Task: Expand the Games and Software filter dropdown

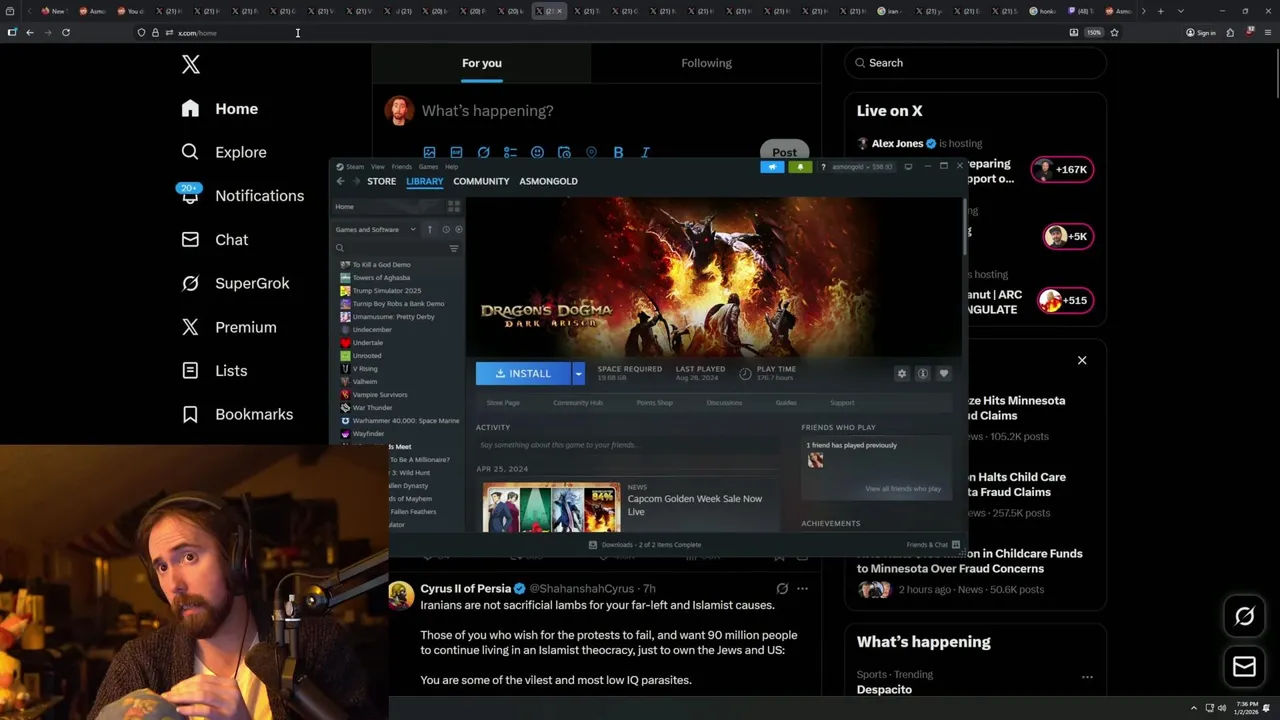Action: click(x=377, y=229)
